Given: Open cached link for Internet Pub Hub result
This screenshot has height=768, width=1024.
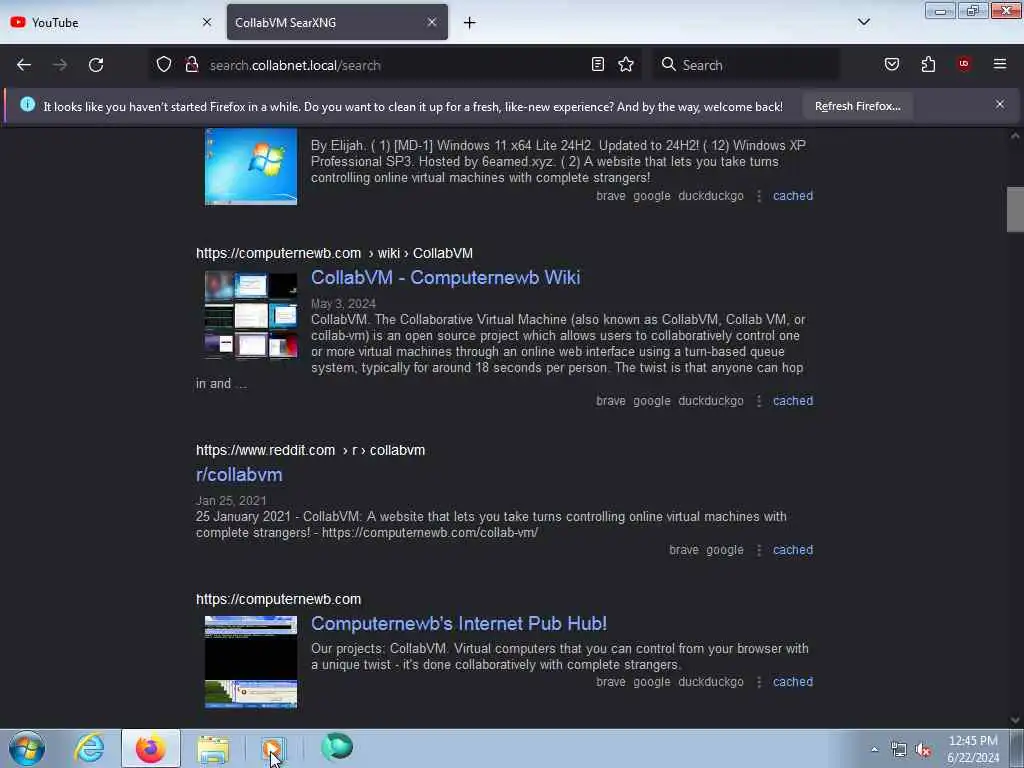Looking at the screenshot, I should tap(793, 682).
